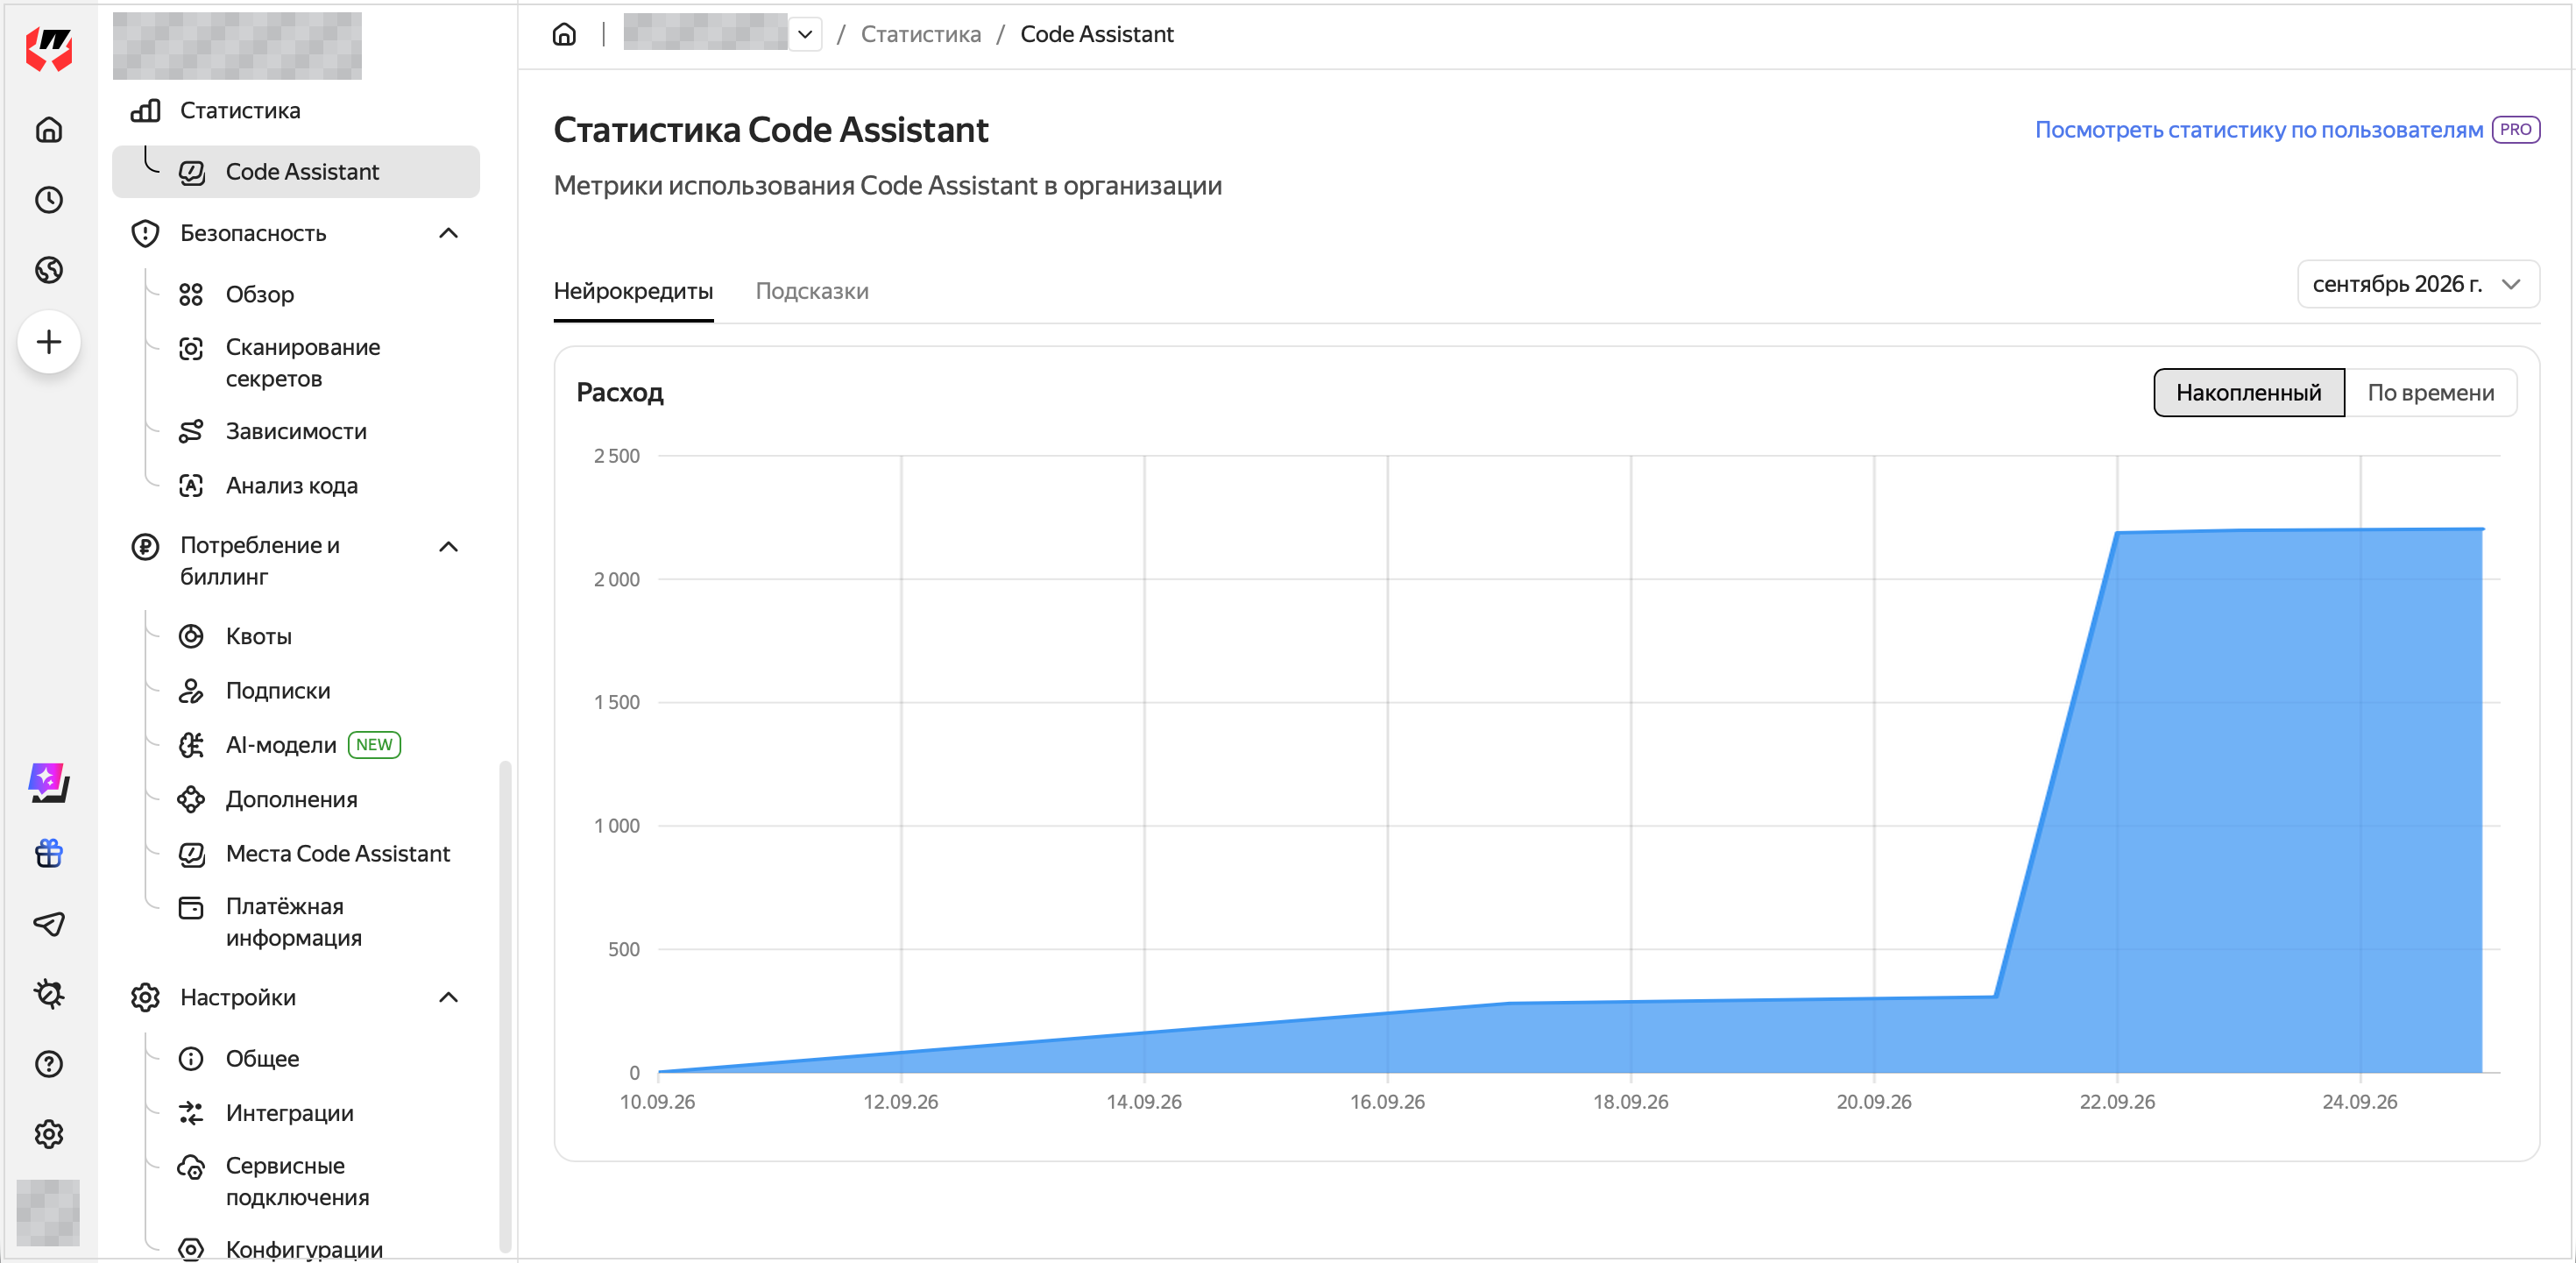The image size is (2576, 1263).
Task: Open Сервисные подключения page
Action: tap(296, 1181)
